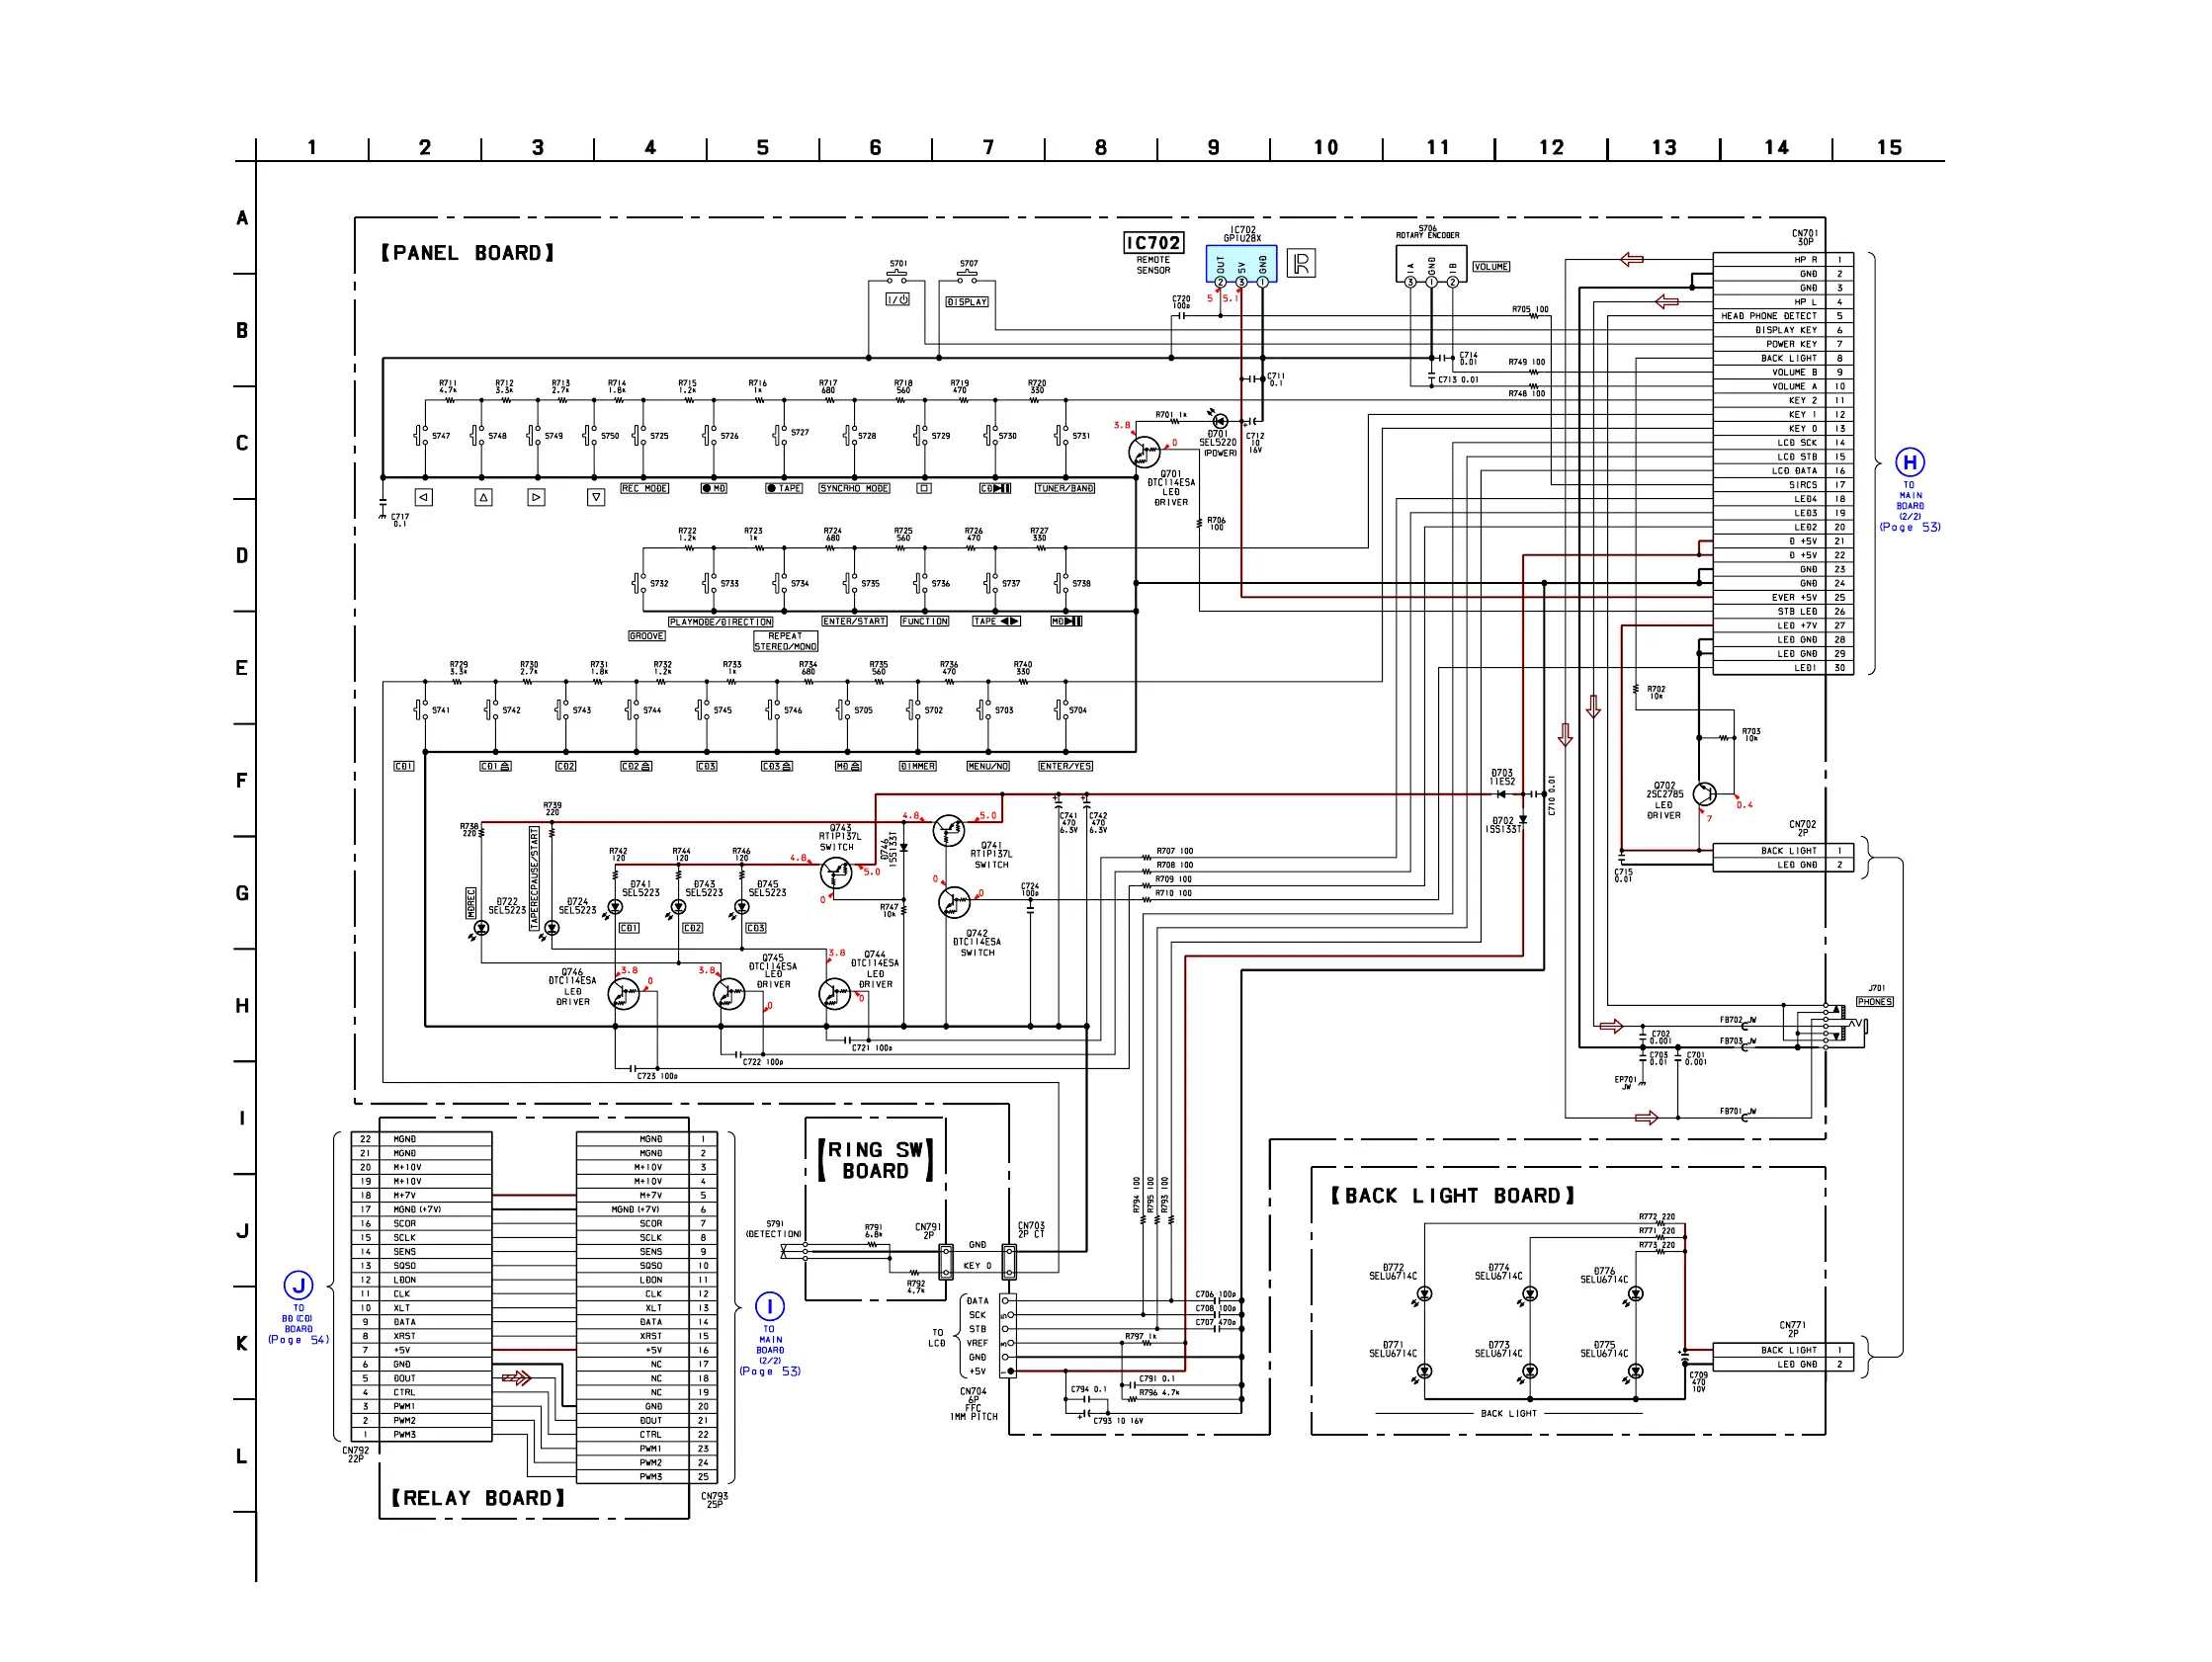
Task: Click the blue Page 54 reference text
Action: tap(298, 1340)
